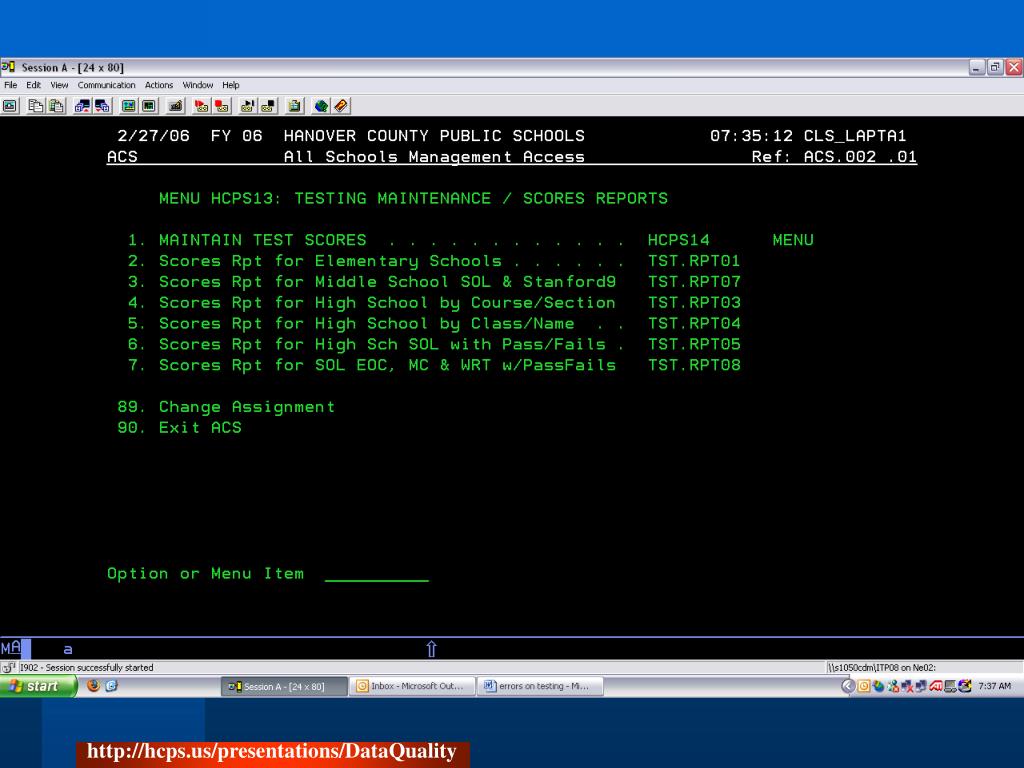Click the Play Macro toolbar icon
The image size is (1024, 768).
pyautogui.click(x=248, y=106)
